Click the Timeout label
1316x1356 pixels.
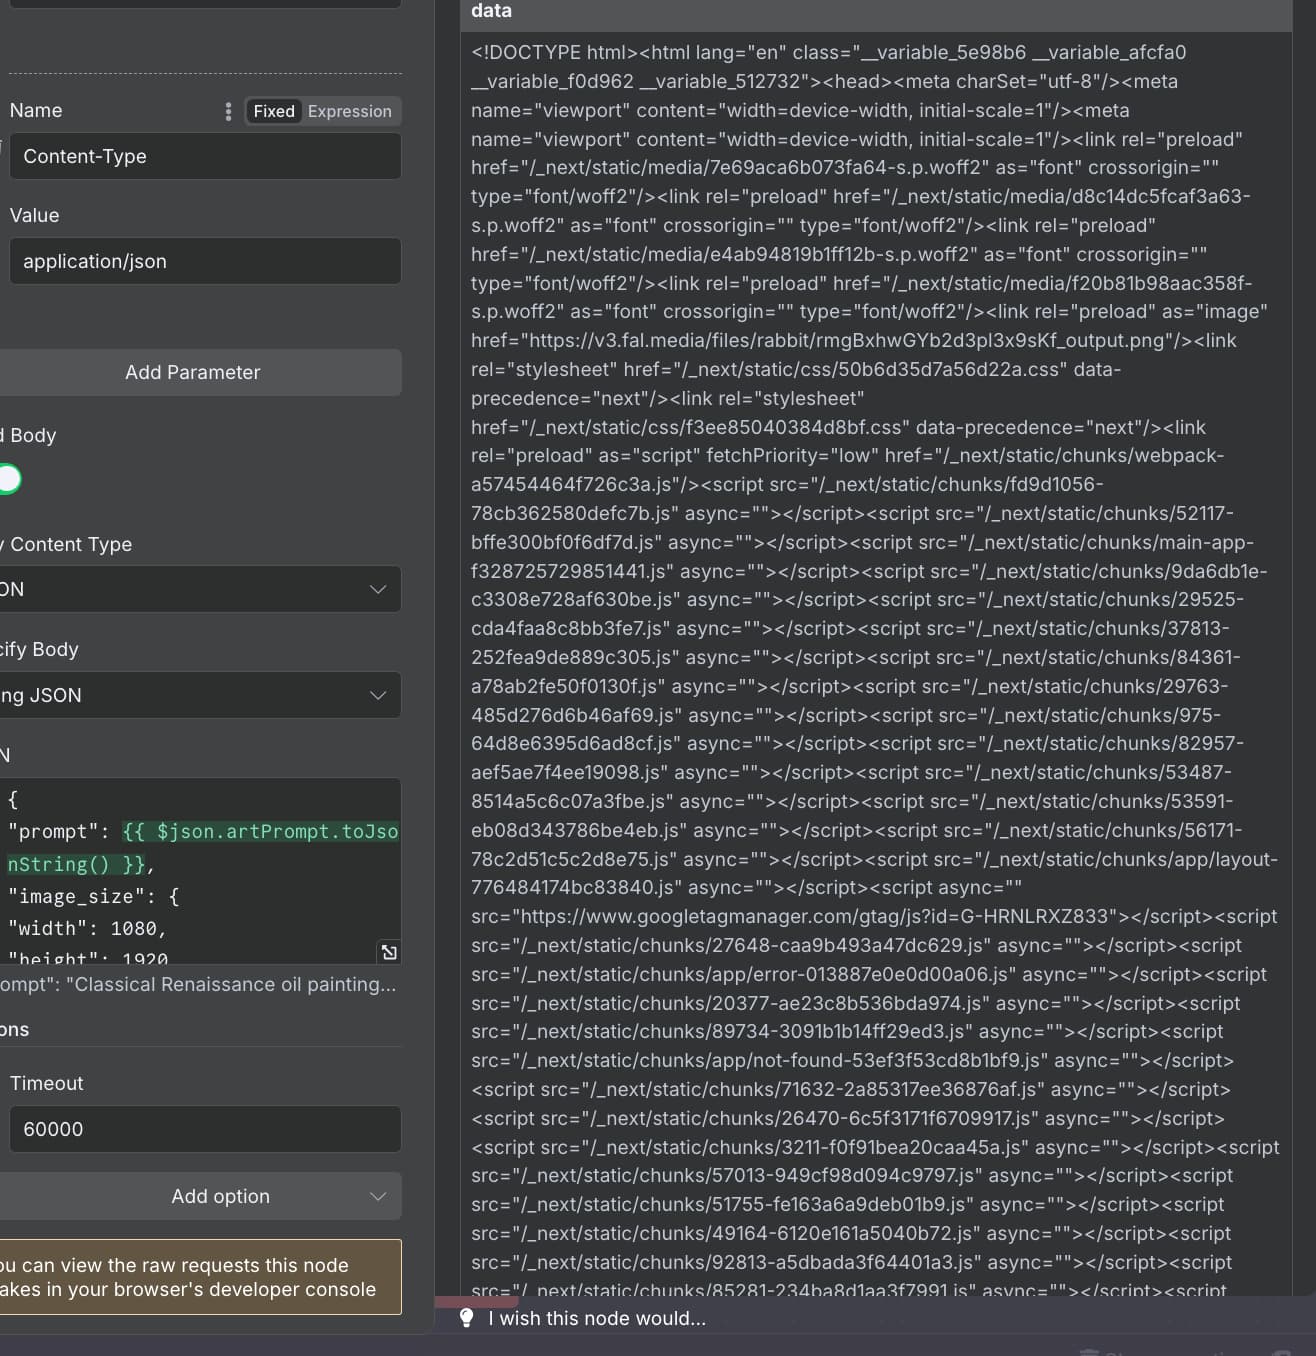coord(46,1083)
